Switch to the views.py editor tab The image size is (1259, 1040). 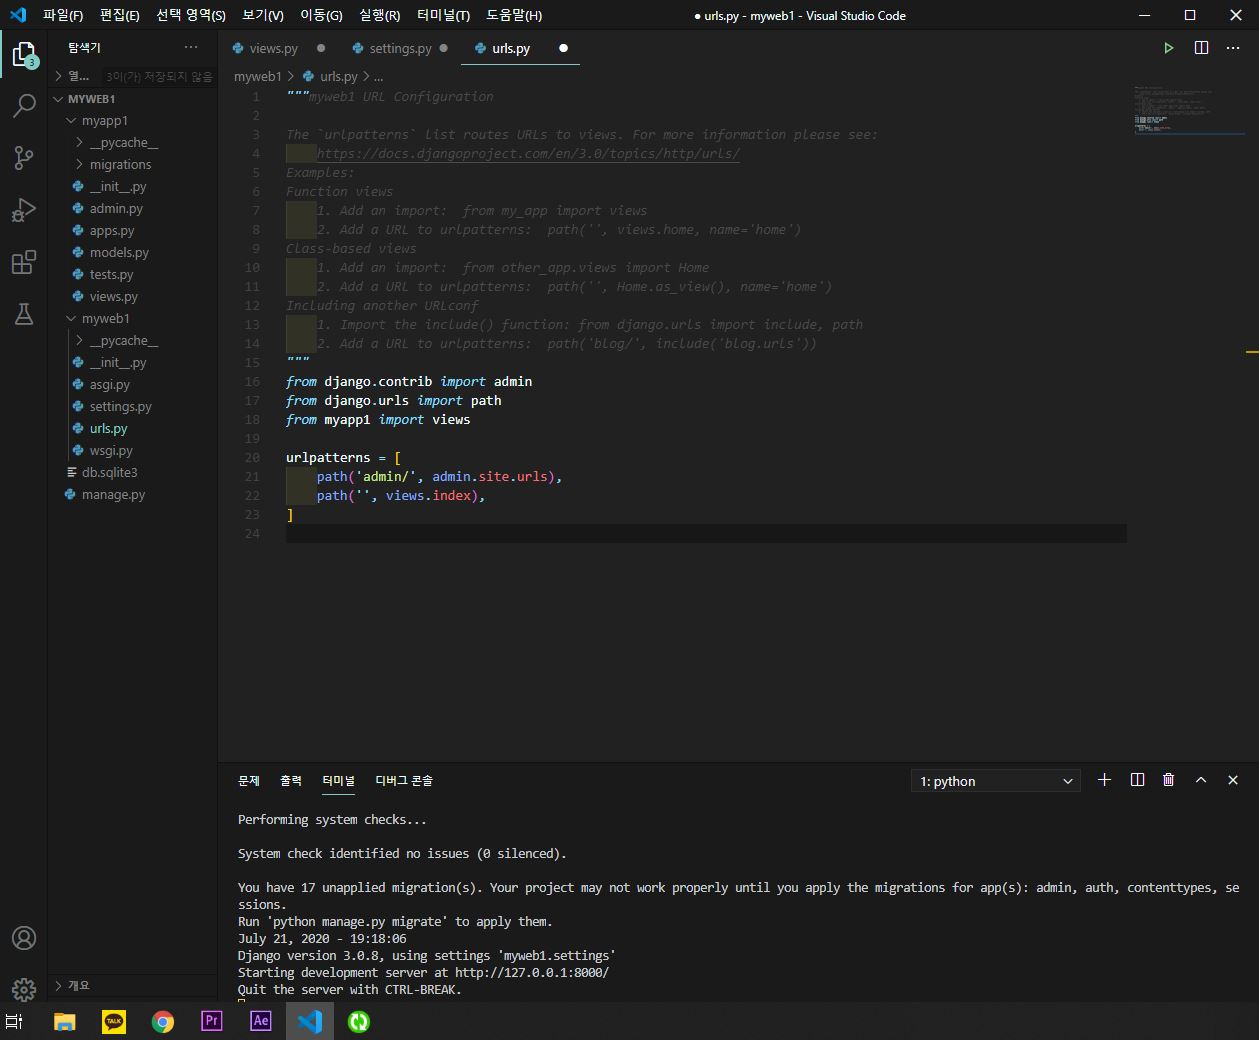(273, 48)
